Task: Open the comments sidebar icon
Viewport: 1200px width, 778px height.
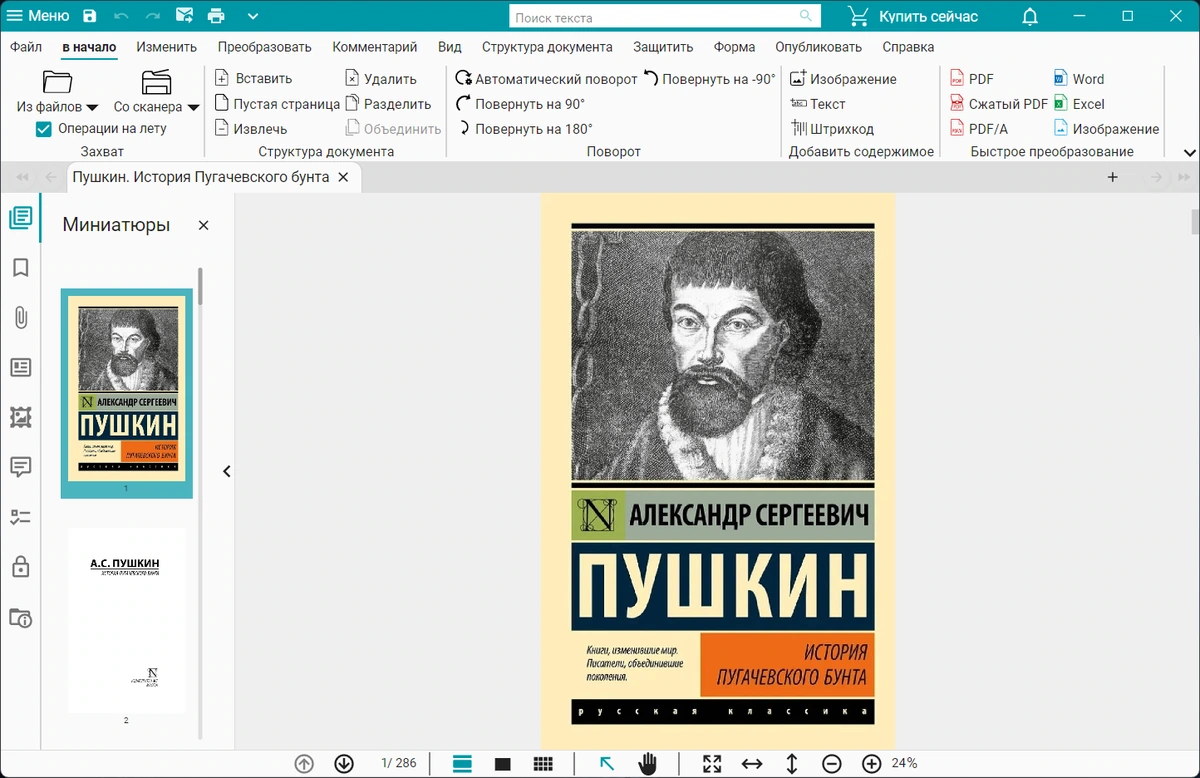Action: (20, 467)
